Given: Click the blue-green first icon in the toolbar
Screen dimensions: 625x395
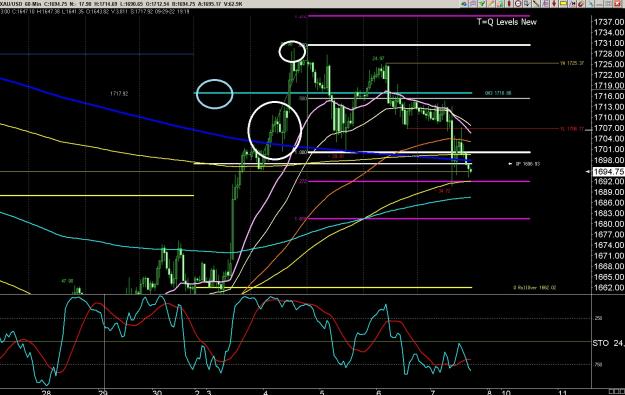Looking at the screenshot, I should click(464, 4).
